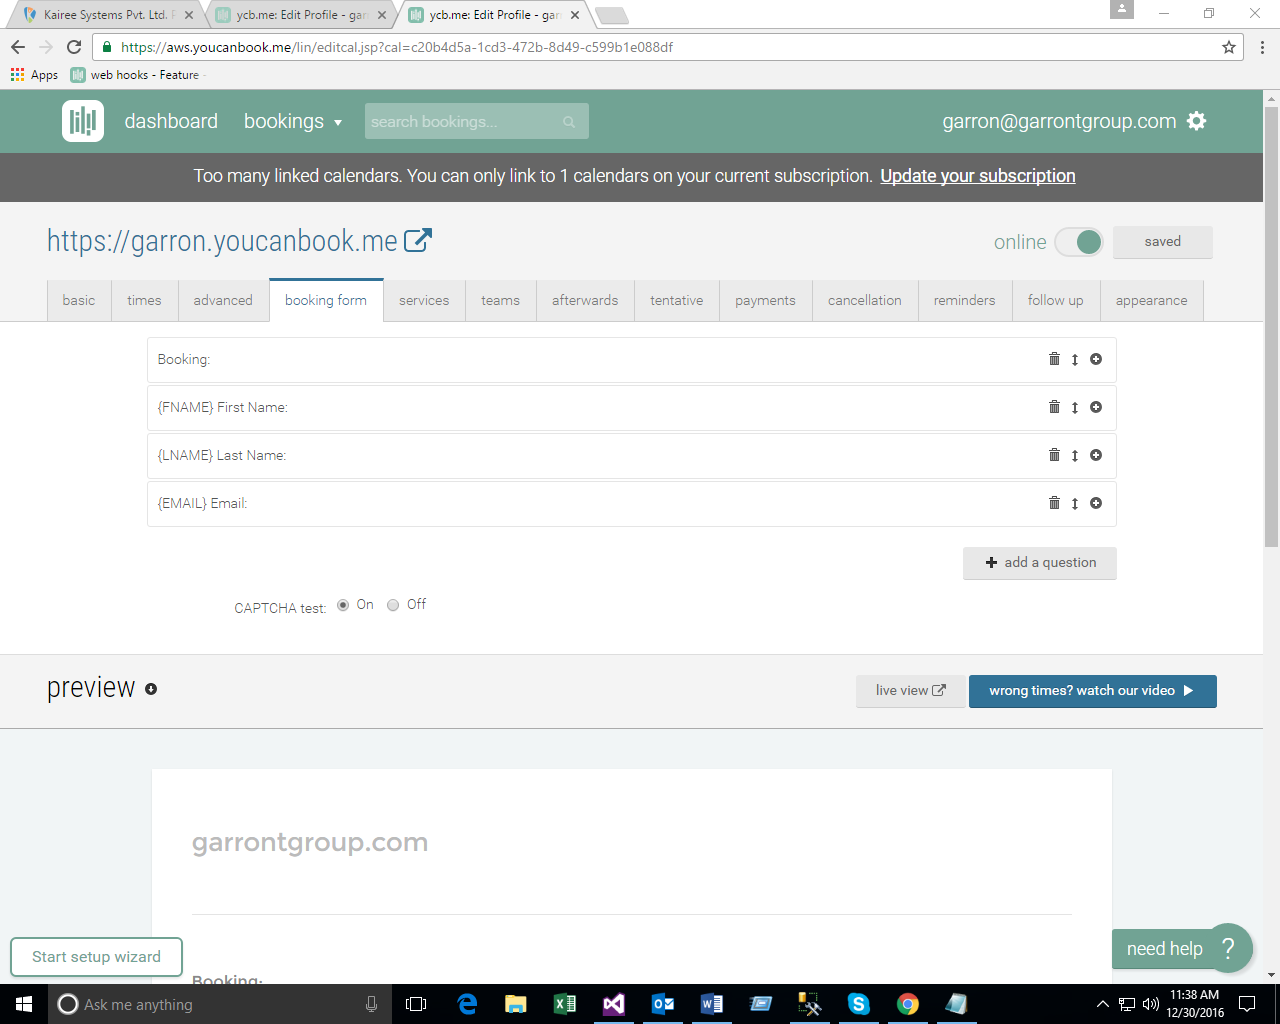
Task: Select CAPTCHA test Off radio button
Action: [393, 605]
